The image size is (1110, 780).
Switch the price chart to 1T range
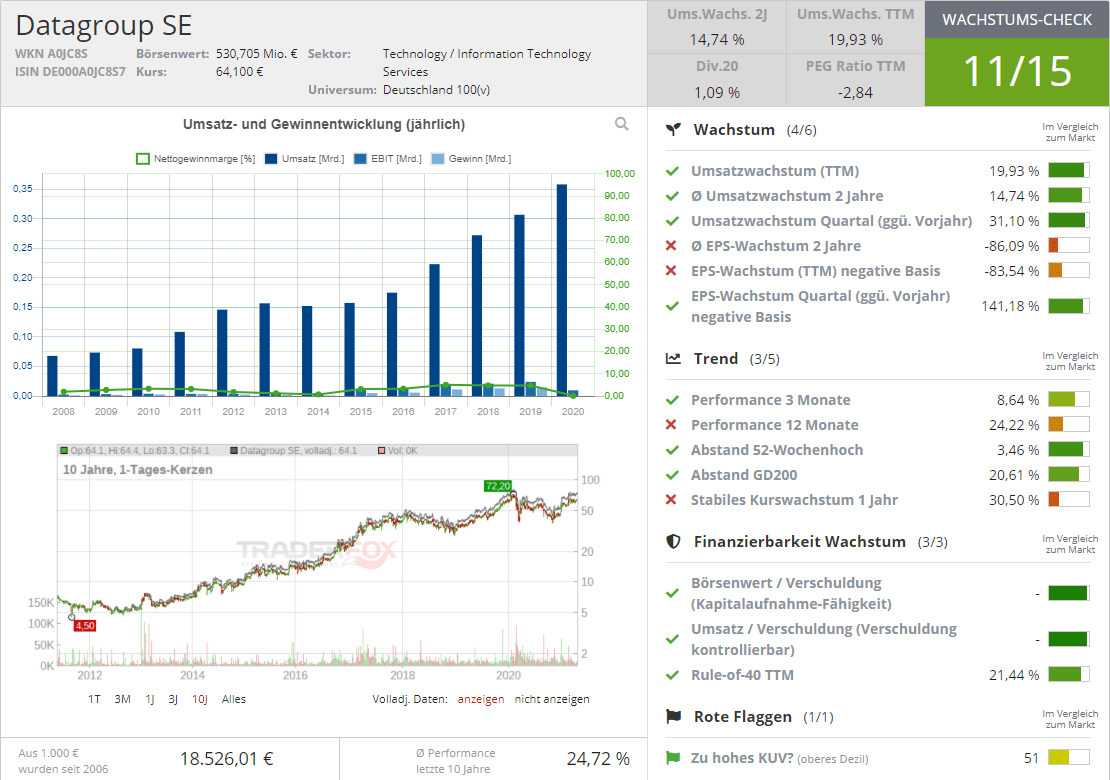tap(94, 699)
